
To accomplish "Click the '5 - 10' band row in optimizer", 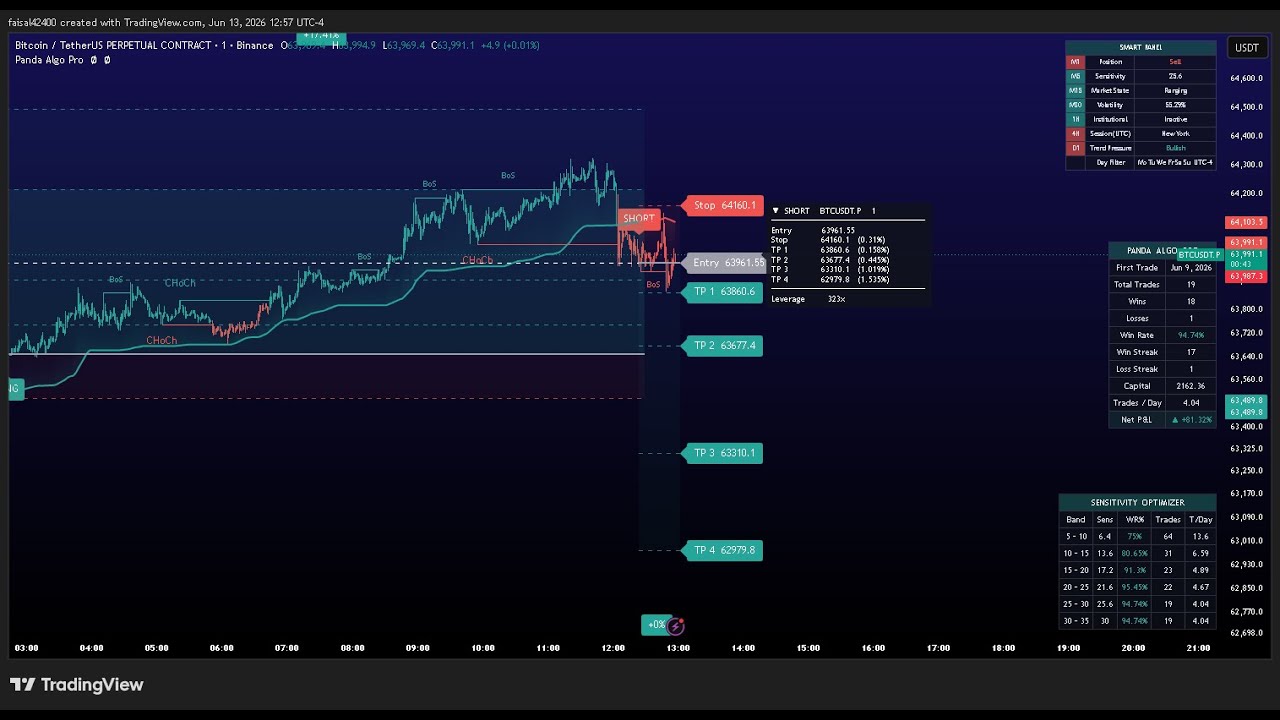I will pos(1137,537).
